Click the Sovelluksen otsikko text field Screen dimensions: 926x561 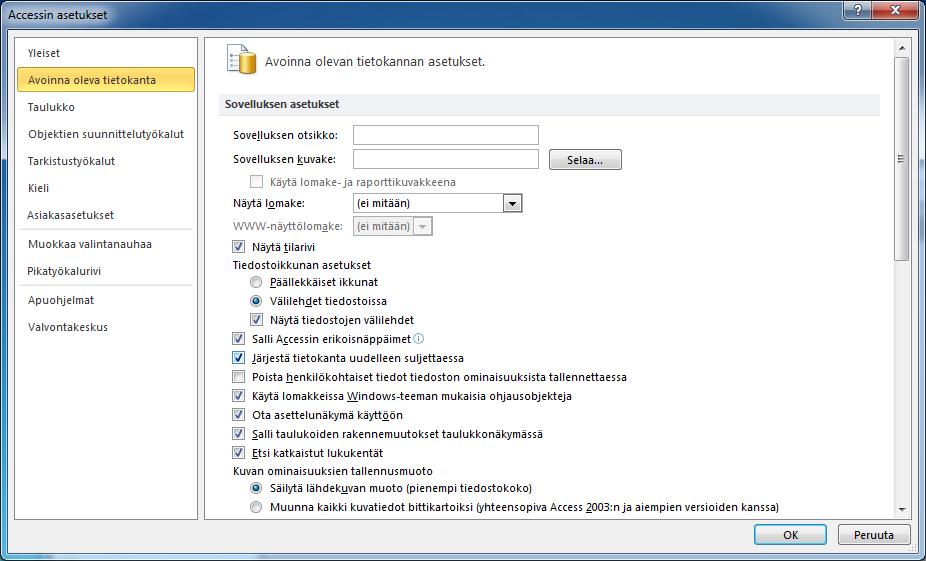tap(446, 135)
